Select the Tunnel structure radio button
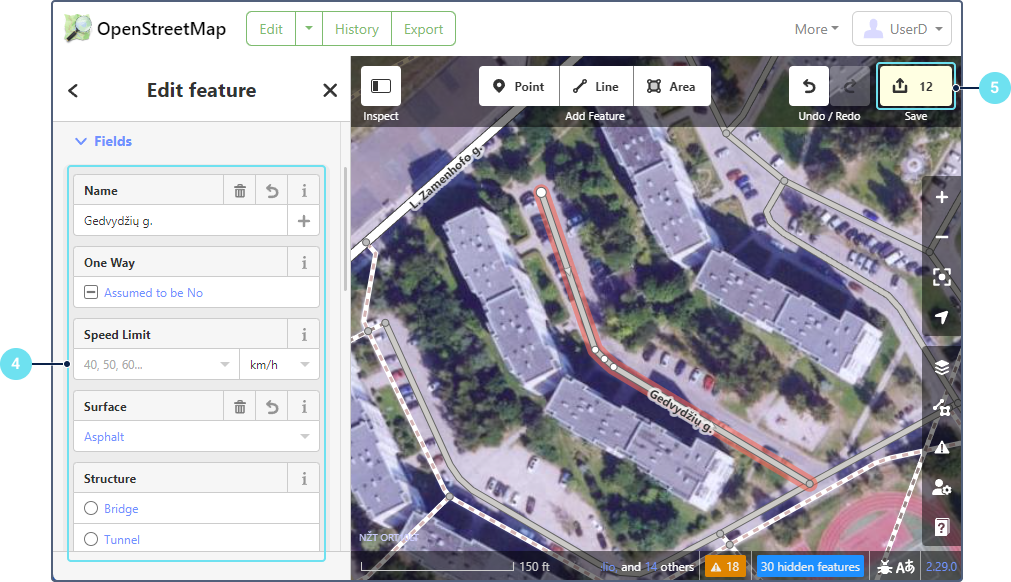 click(x=91, y=540)
